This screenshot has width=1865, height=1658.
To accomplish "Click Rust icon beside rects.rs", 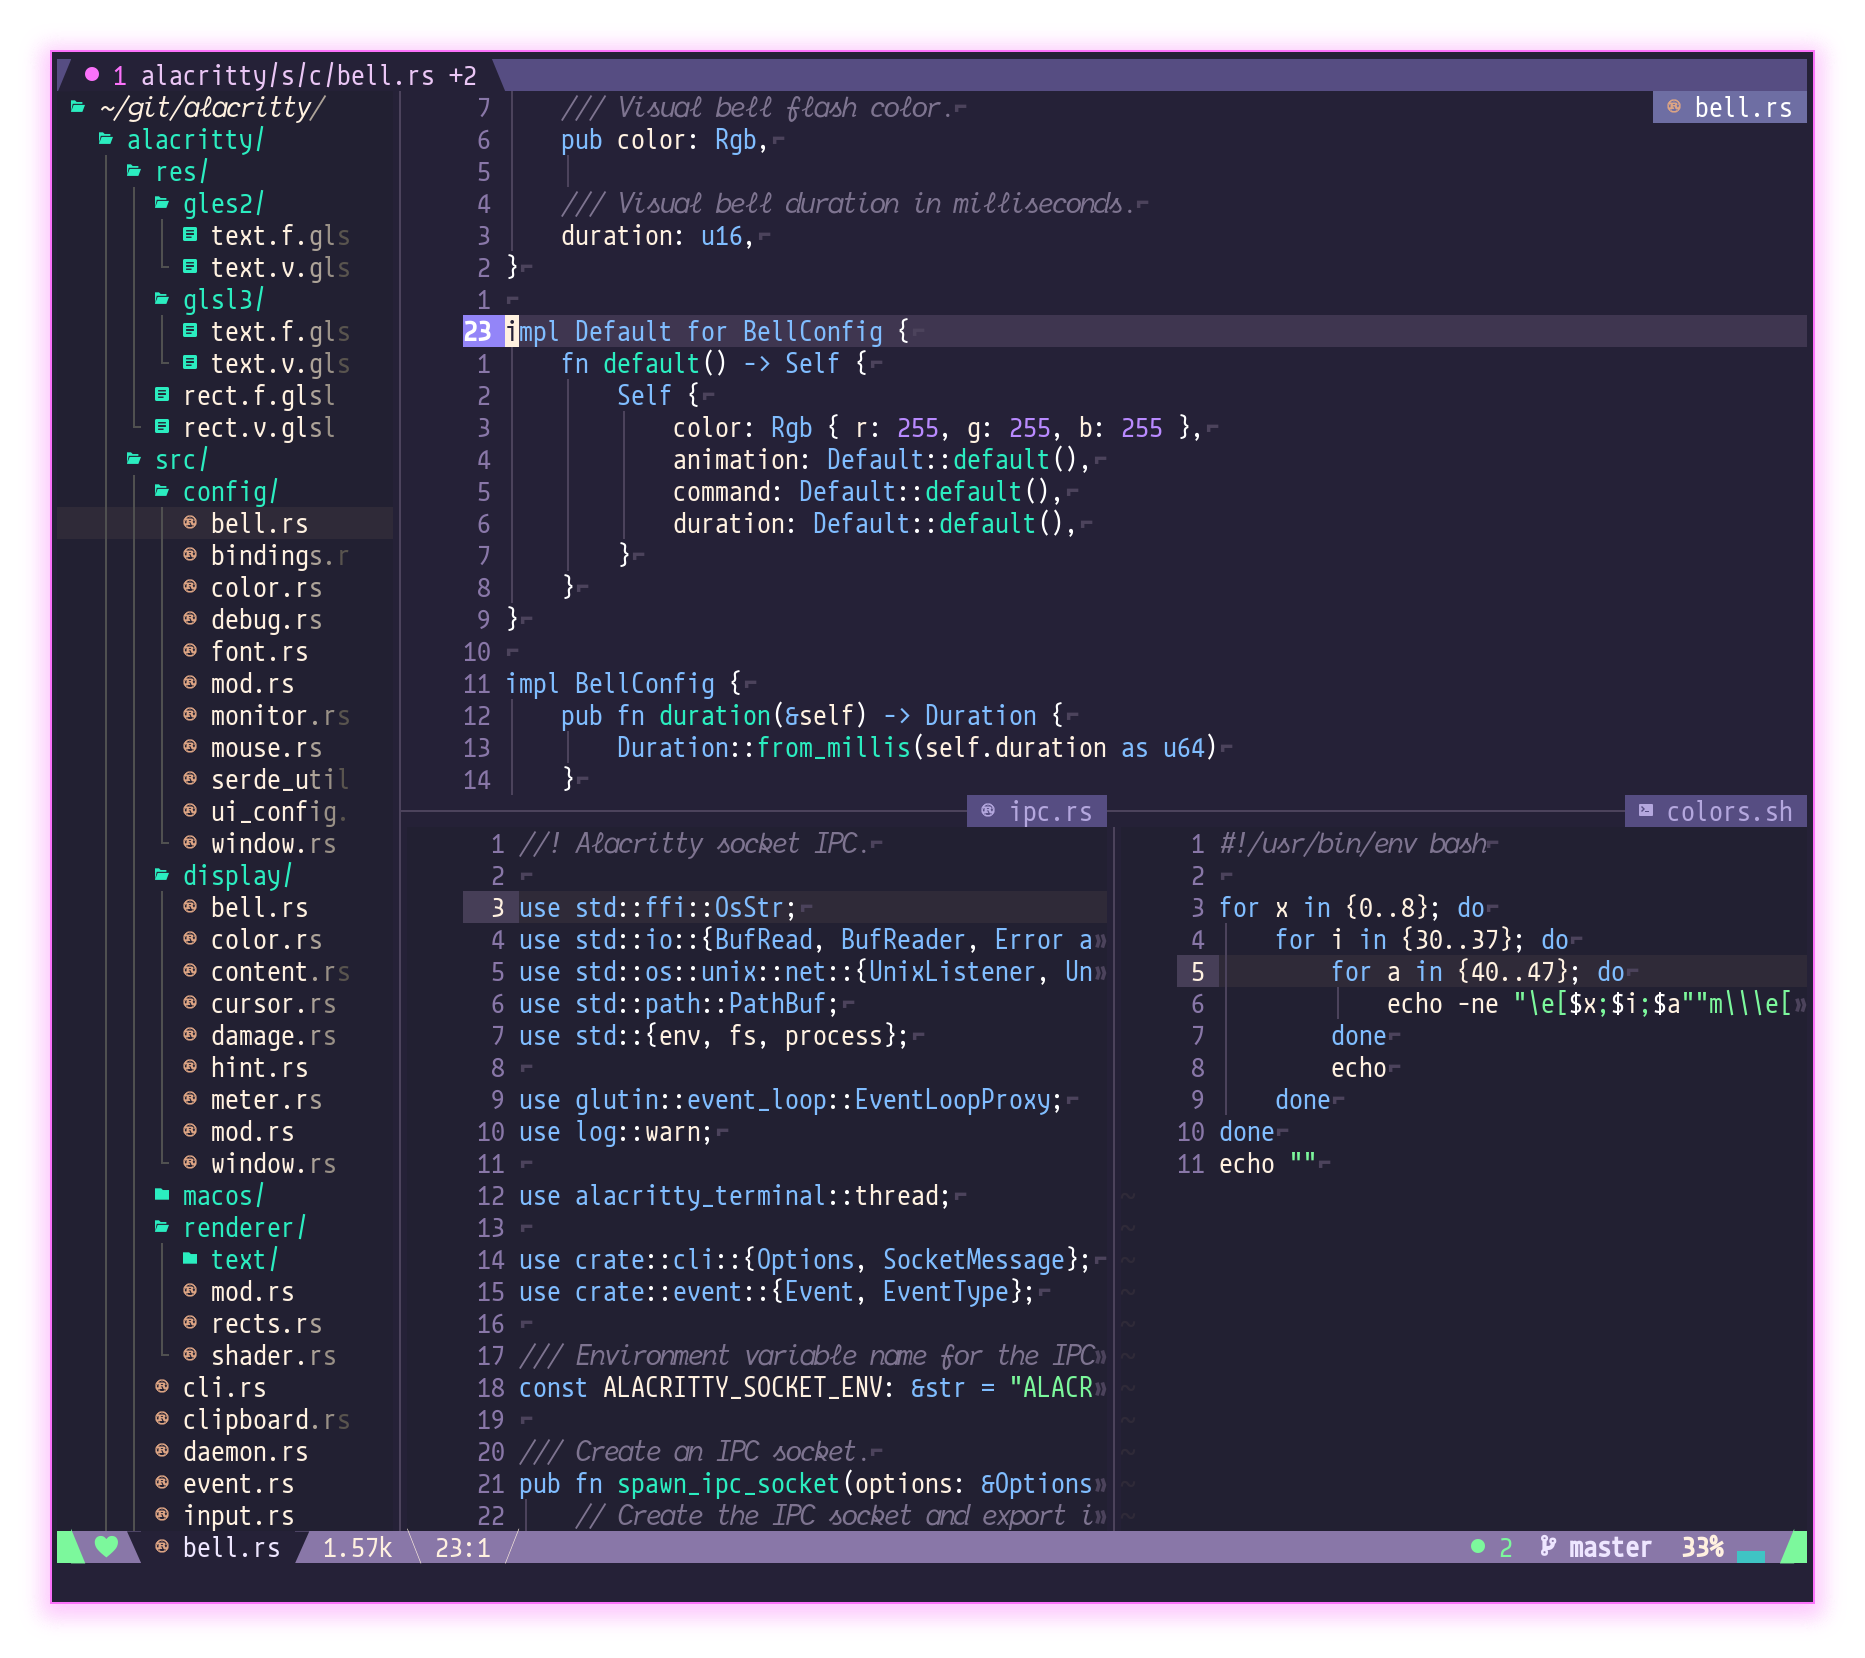I will coord(190,1323).
